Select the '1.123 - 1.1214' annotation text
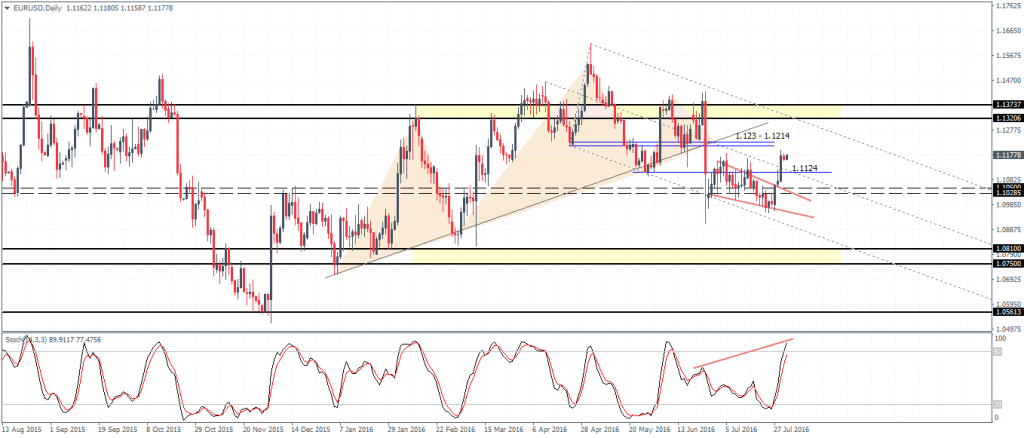1024x438 pixels. [x=763, y=136]
